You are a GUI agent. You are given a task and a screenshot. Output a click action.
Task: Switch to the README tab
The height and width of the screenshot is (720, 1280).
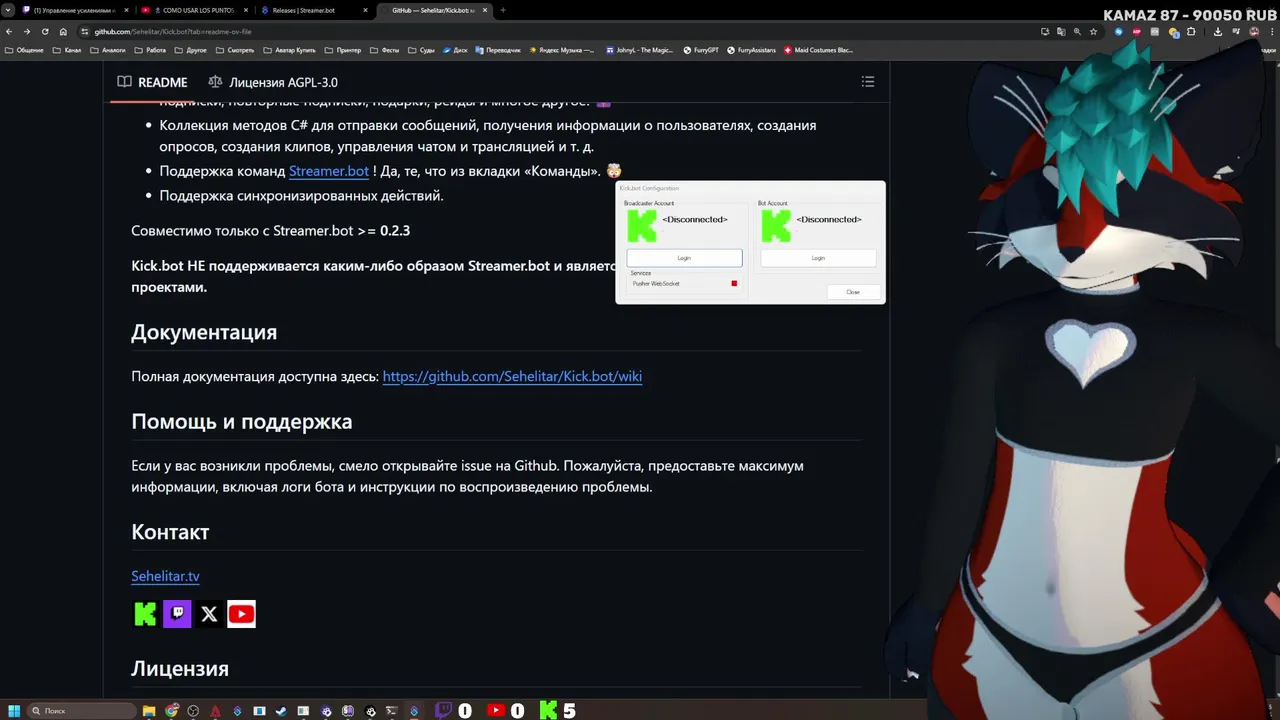click(x=152, y=82)
